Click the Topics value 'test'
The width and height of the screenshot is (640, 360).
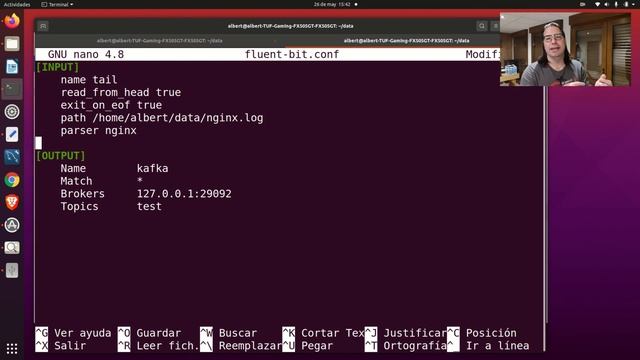[x=149, y=206]
